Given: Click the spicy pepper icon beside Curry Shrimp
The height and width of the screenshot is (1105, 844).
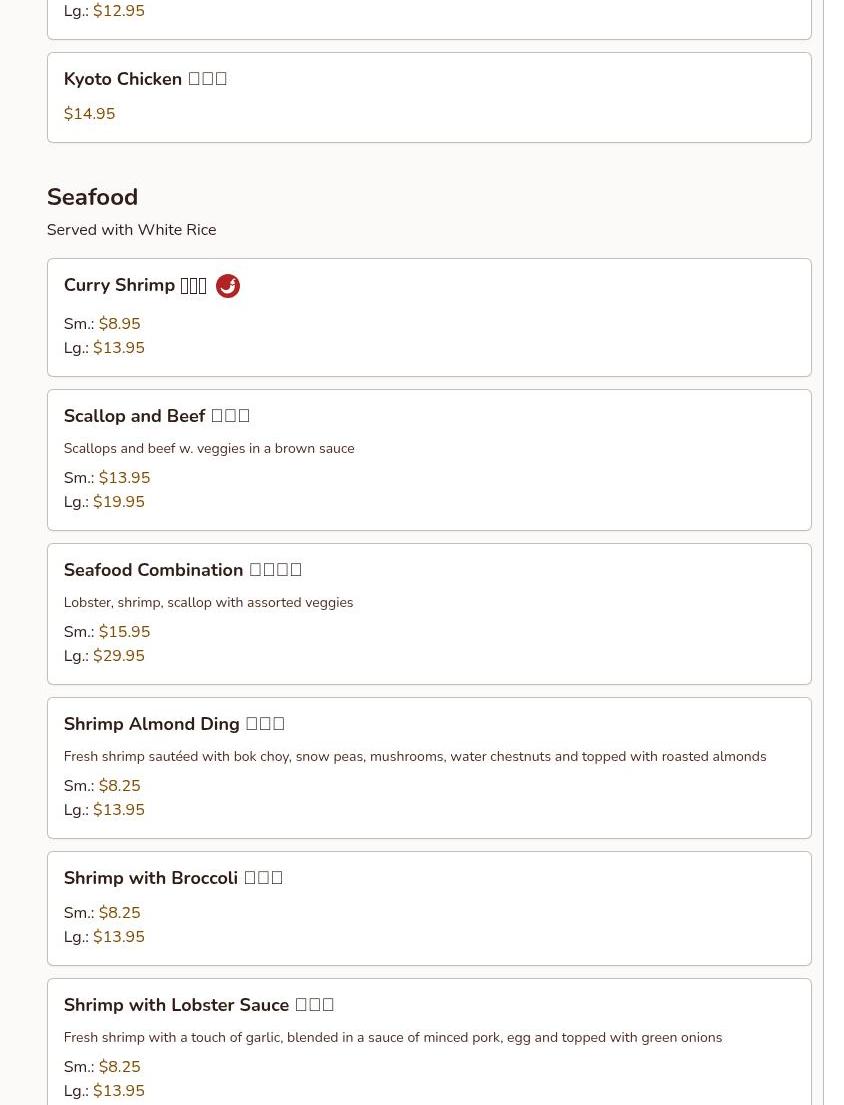Looking at the screenshot, I should (x=228, y=286).
